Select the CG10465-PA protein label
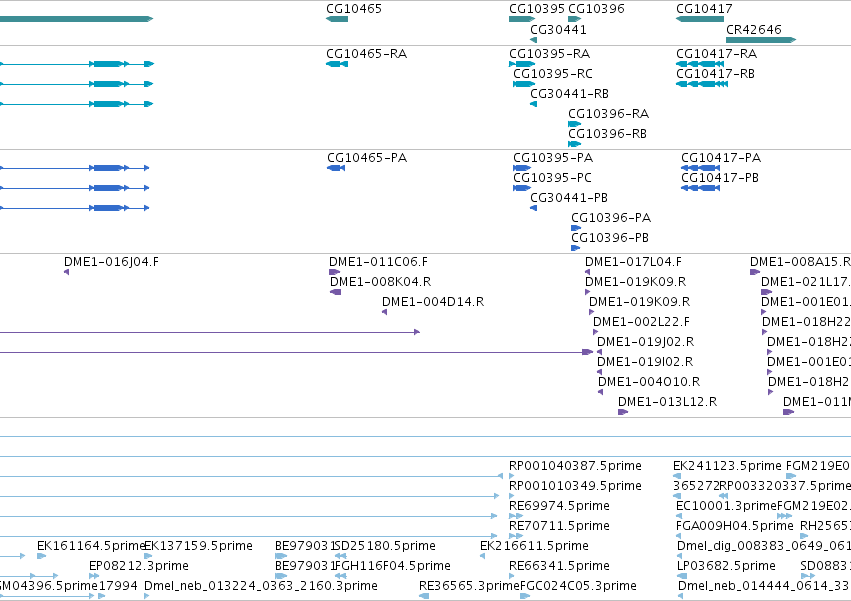Viewport: 851px width, 601px height. (x=367, y=157)
